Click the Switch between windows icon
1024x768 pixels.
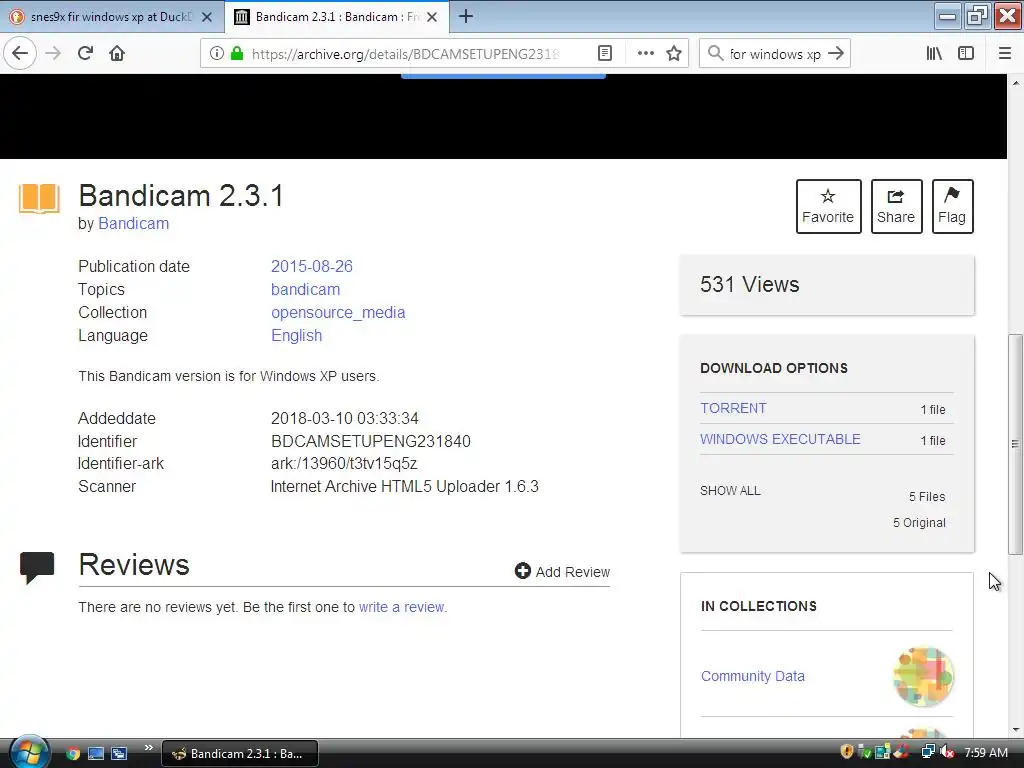click(119, 754)
